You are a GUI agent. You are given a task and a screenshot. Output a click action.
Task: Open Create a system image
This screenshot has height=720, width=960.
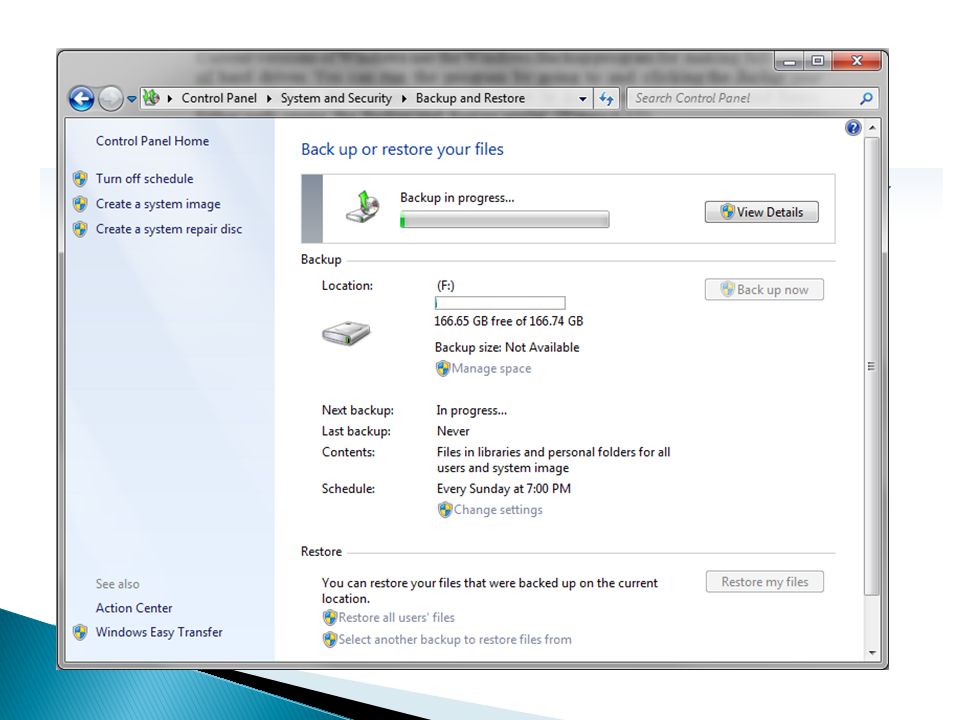[158, 204]
